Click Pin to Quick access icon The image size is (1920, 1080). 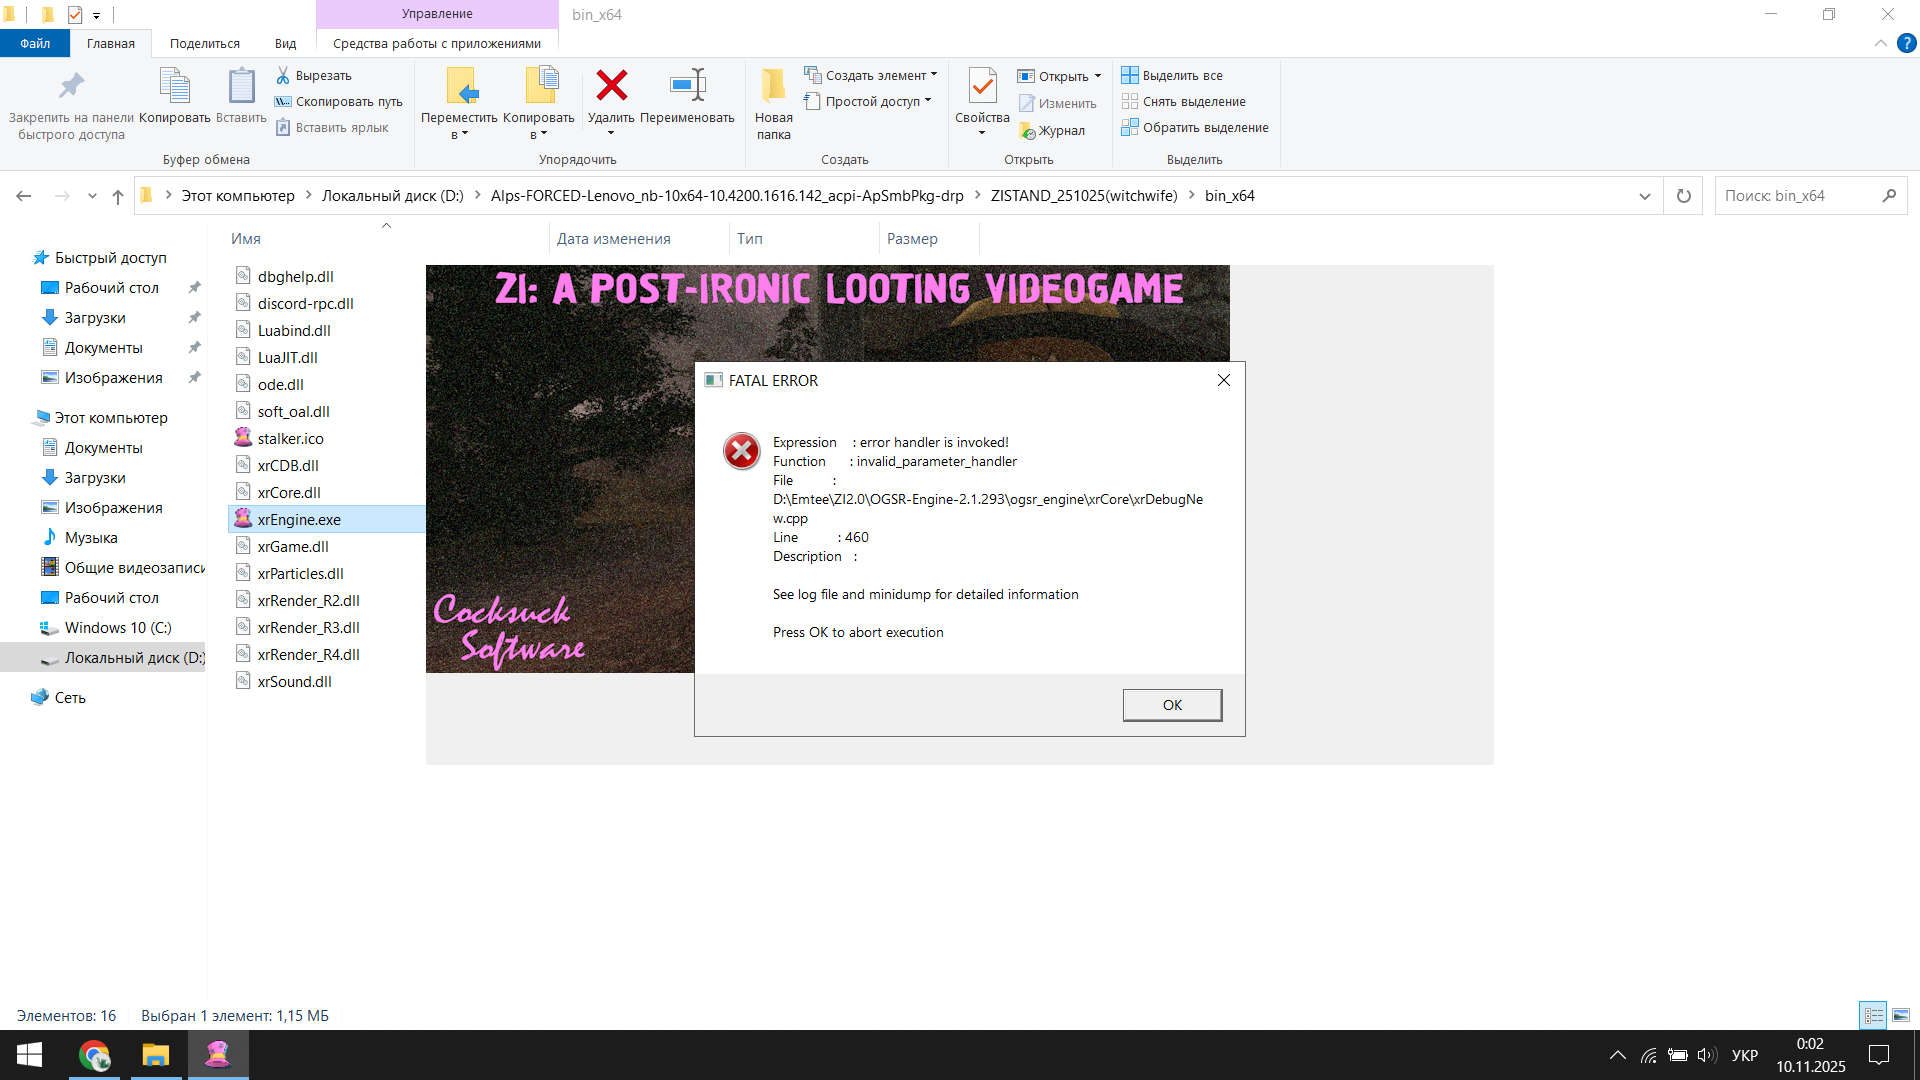(71, 86)
